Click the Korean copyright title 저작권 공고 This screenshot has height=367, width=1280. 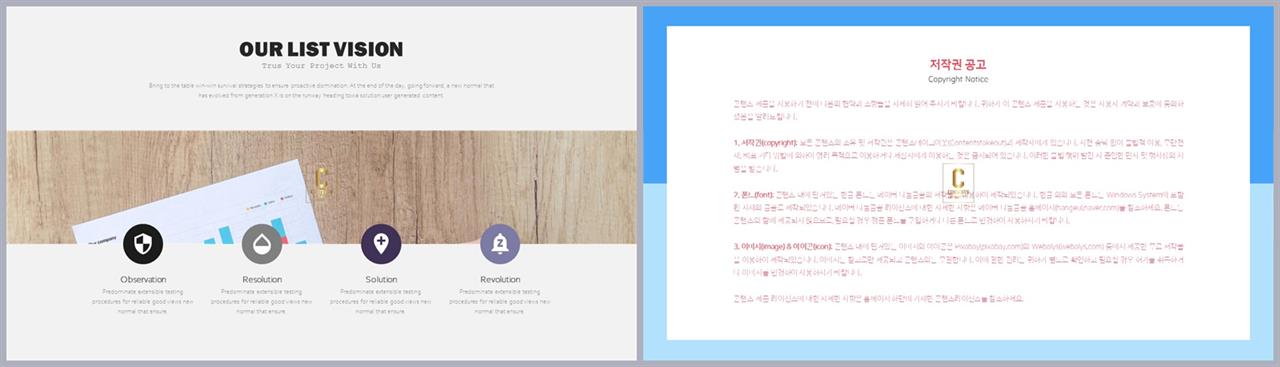pyautogui.click(x=958, y=64)
